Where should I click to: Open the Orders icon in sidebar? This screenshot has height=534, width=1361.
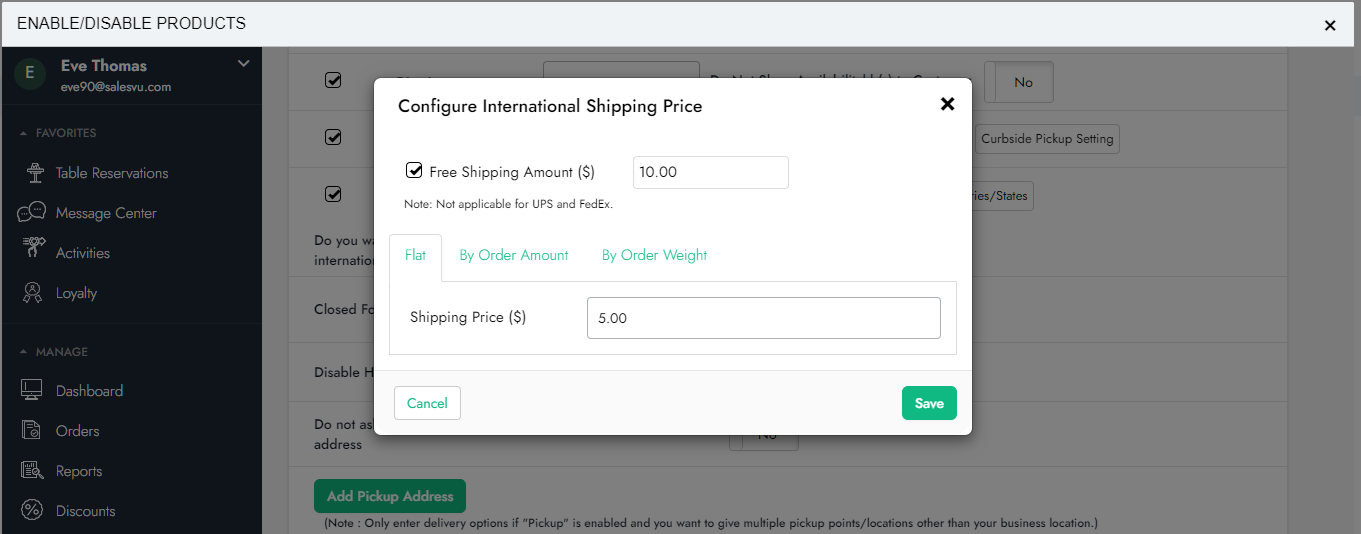click(32, 431)
